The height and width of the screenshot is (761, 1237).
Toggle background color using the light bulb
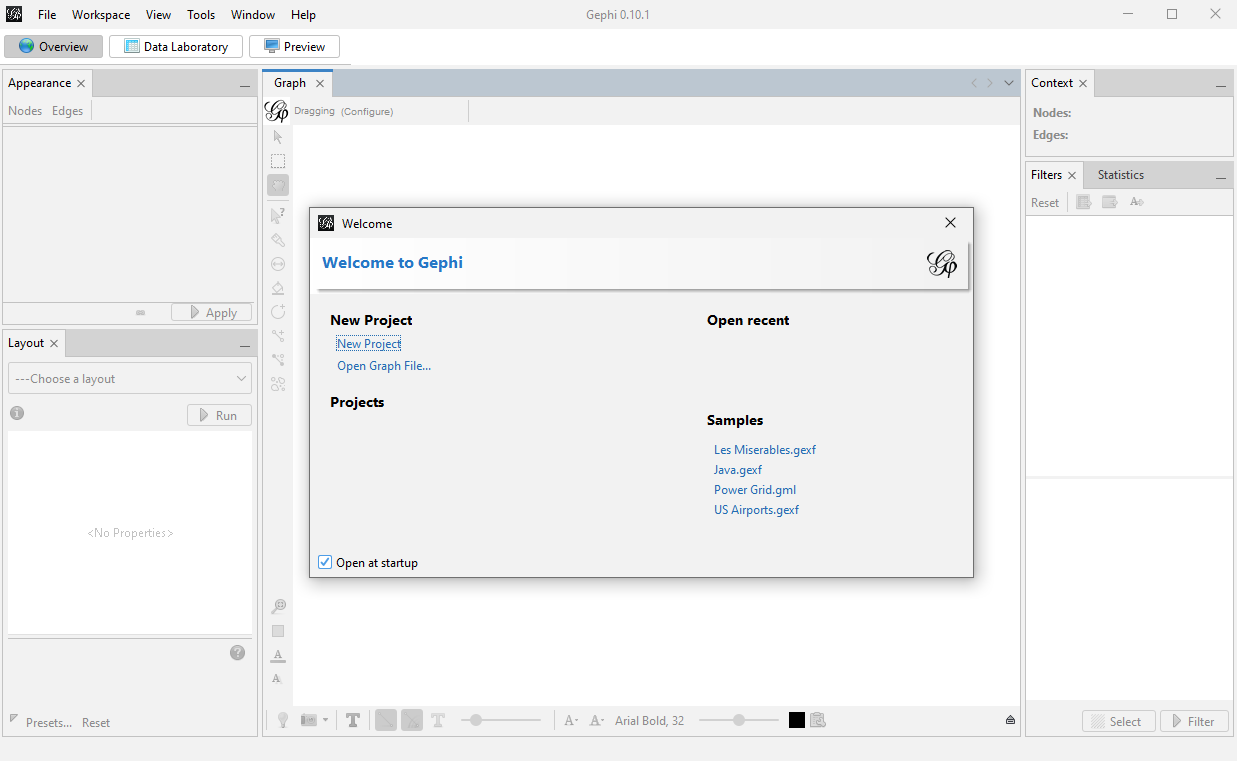coord(281,719)
